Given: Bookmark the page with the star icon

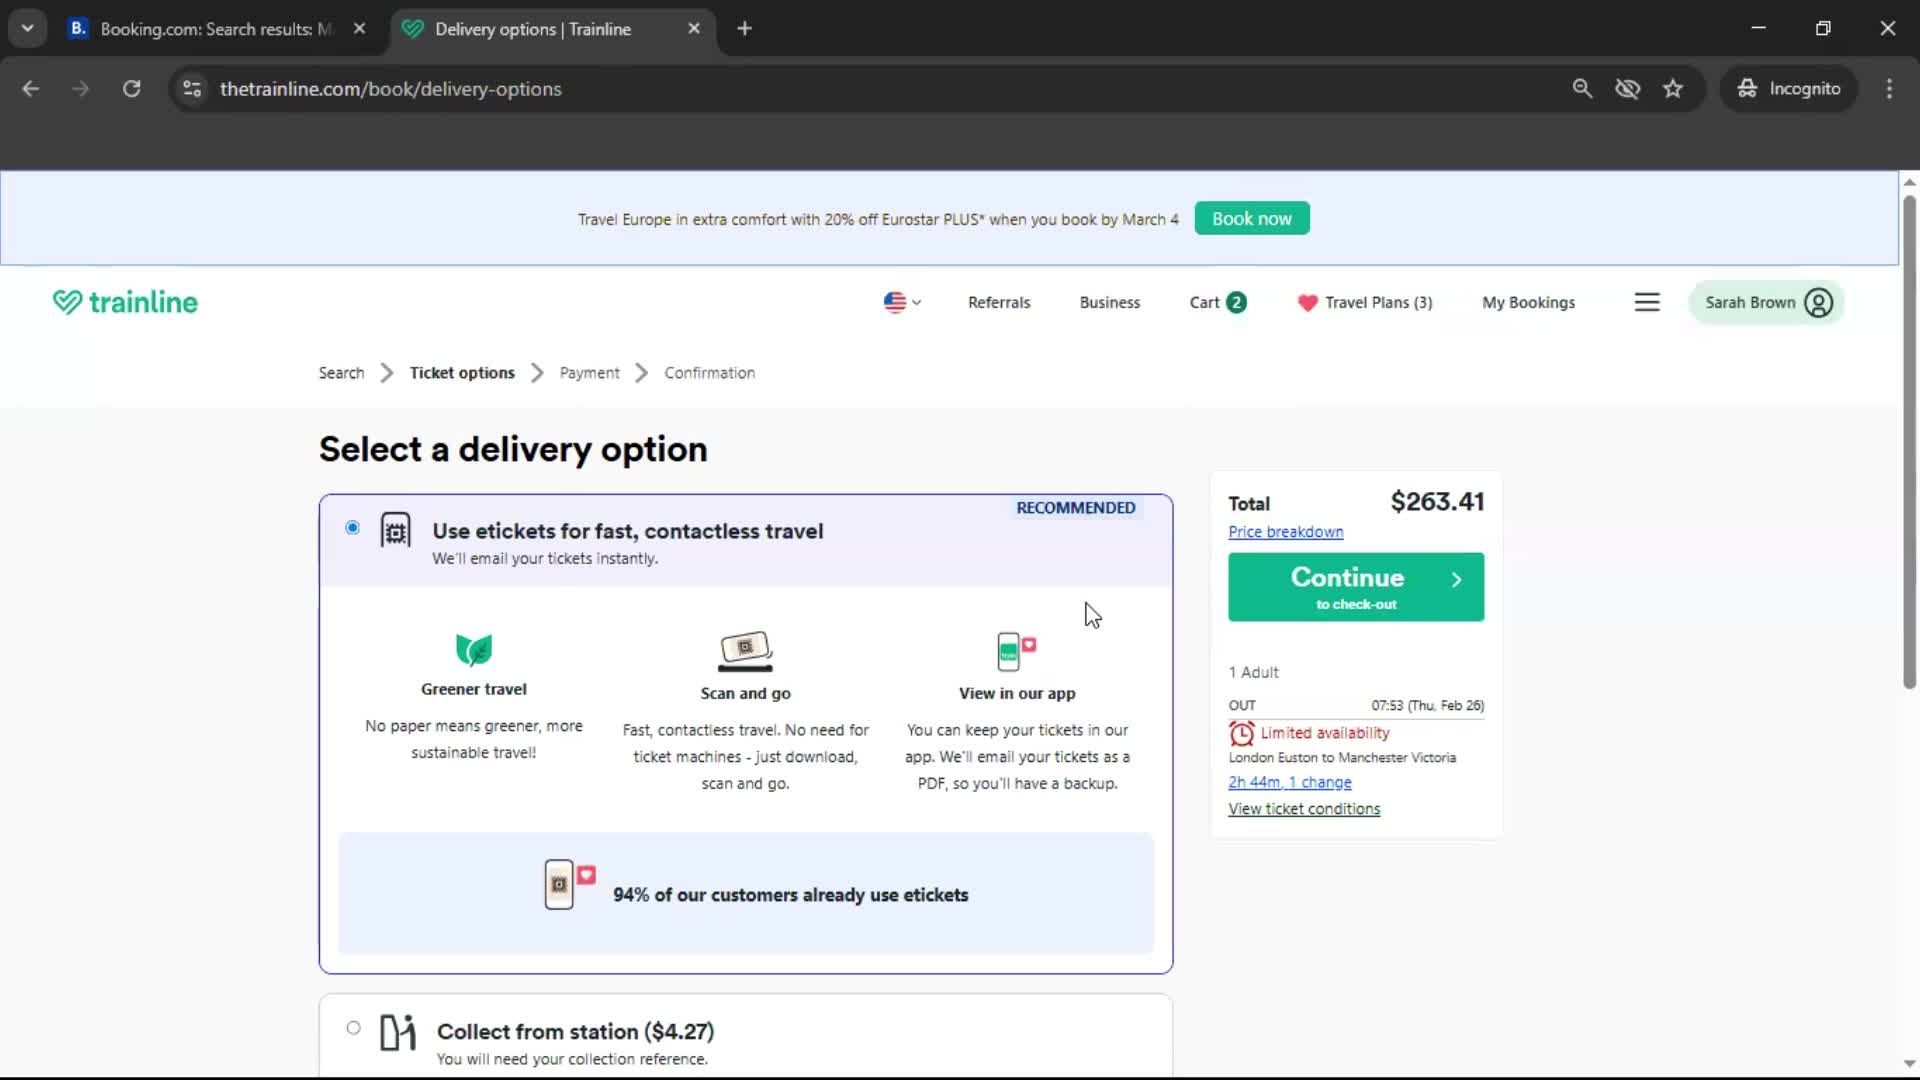Looking at the screenshot, I should (x=1673, y=88).
